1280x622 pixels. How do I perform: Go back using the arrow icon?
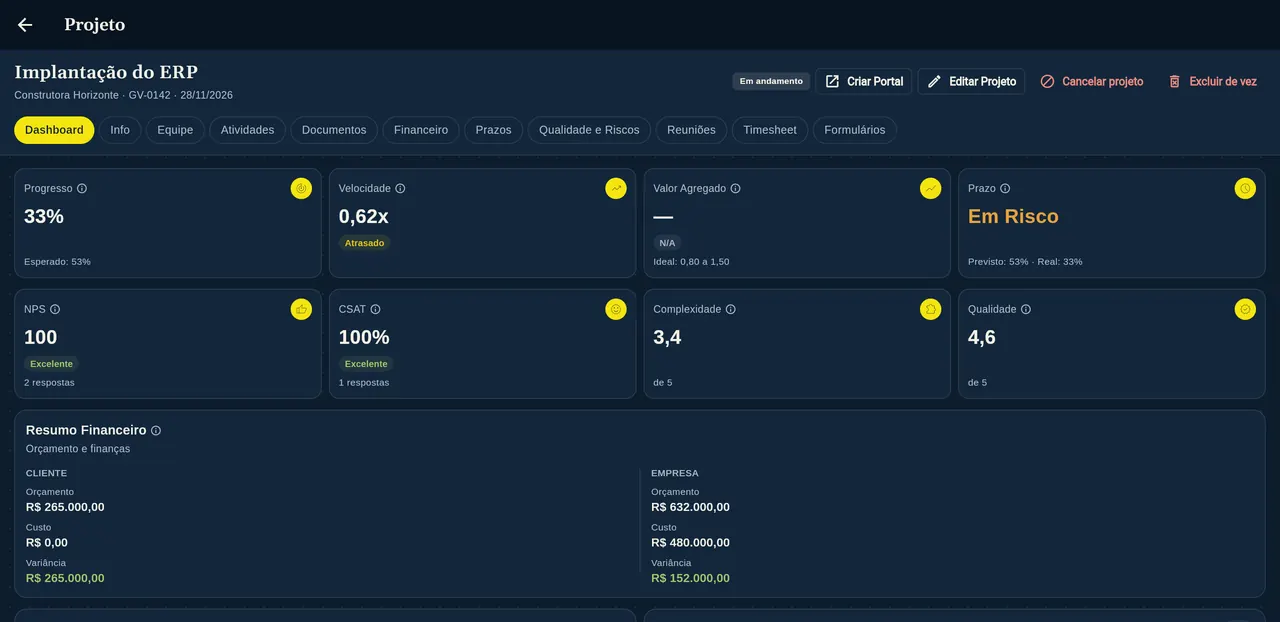pos(25,25)
